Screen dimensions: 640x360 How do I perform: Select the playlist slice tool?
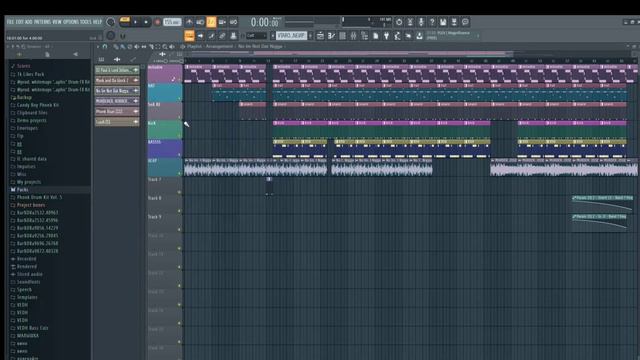151,47
